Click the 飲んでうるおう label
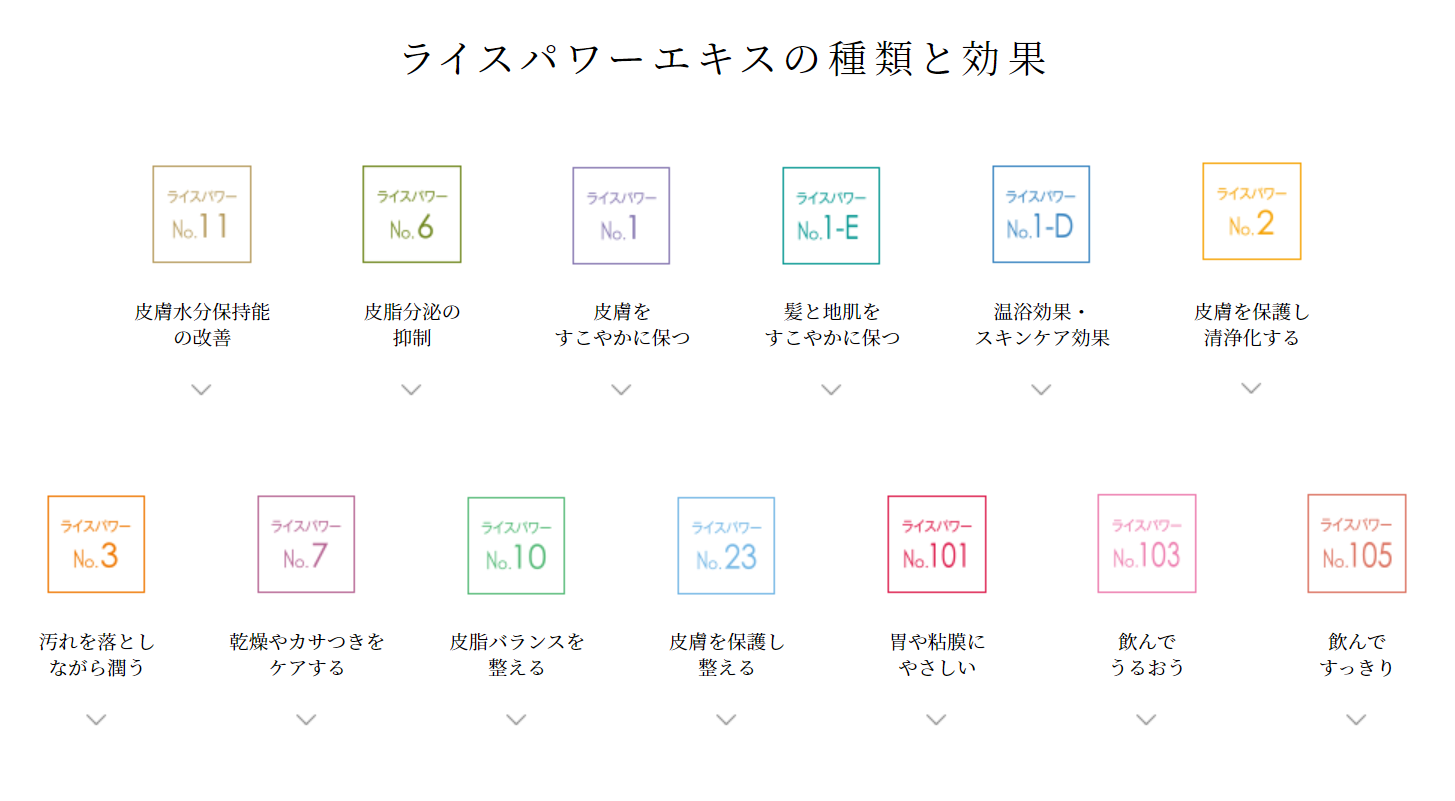Image resolution: width=1455 pixels, height=801 pixels. [1147, 654]
